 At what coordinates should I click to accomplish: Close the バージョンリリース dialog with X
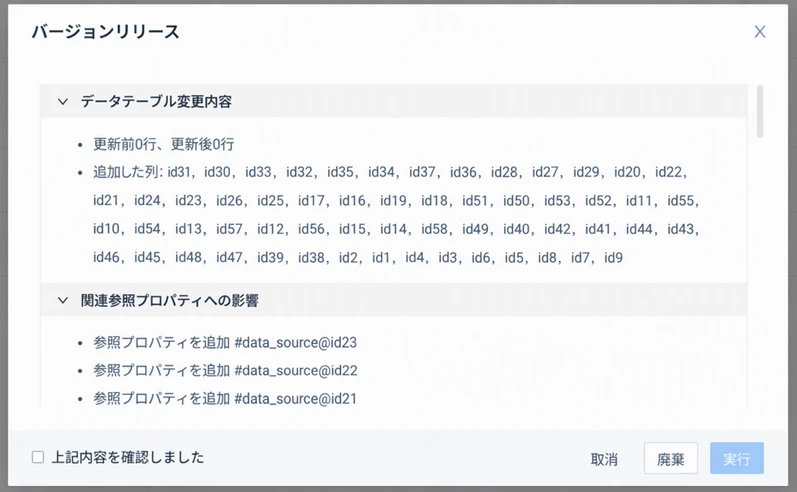pyautogui.click(x=759, y=32)
